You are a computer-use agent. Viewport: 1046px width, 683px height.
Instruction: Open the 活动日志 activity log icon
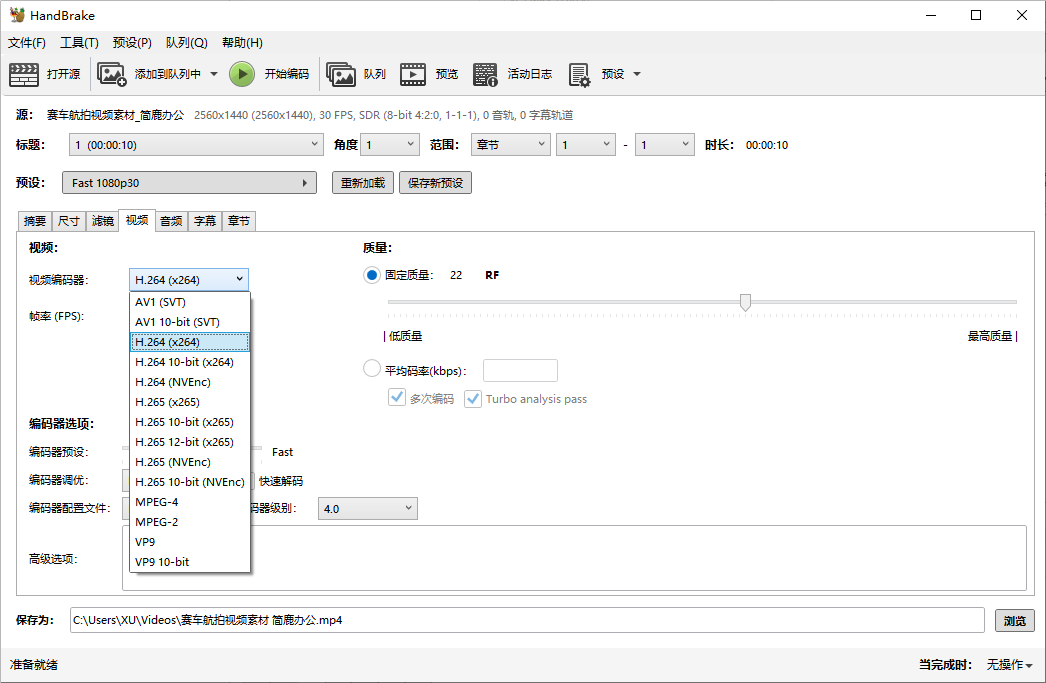(x=485, y=74)
